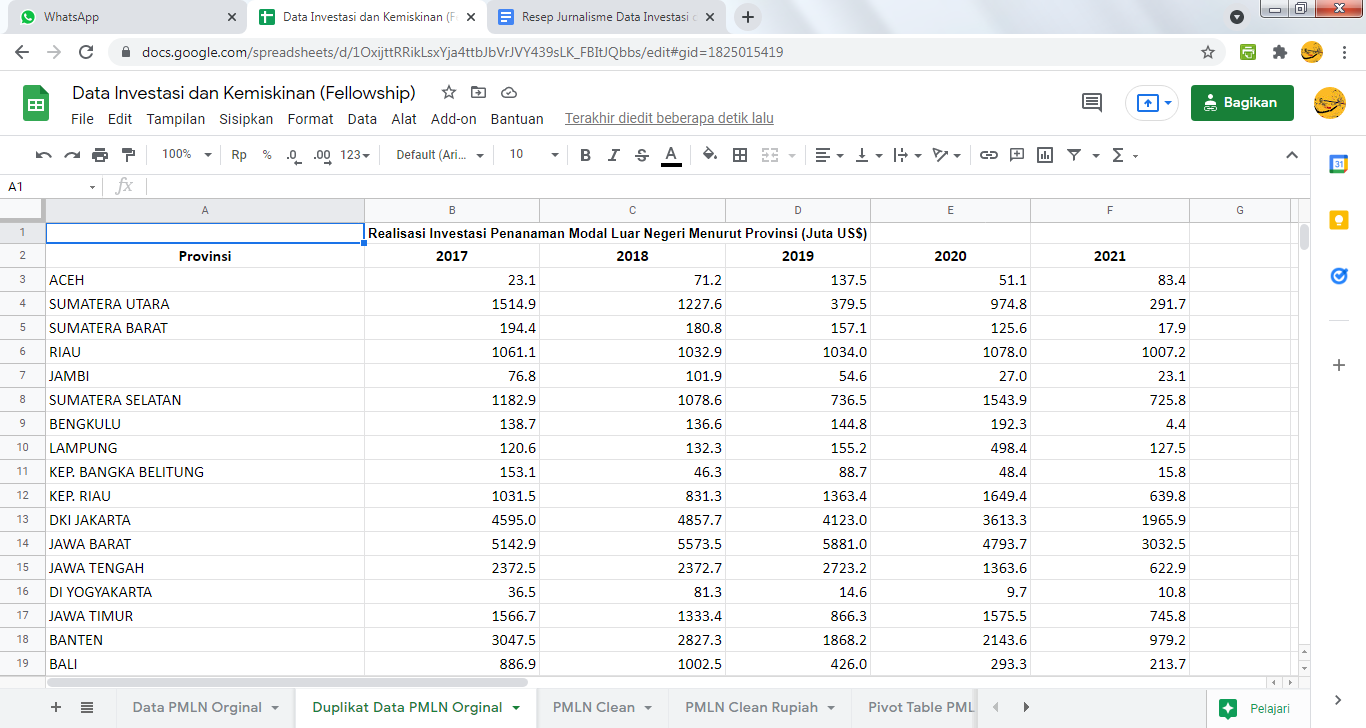Open the comment history icon
Screen dimensions: 1366x728
click(x=1092, y=102)
